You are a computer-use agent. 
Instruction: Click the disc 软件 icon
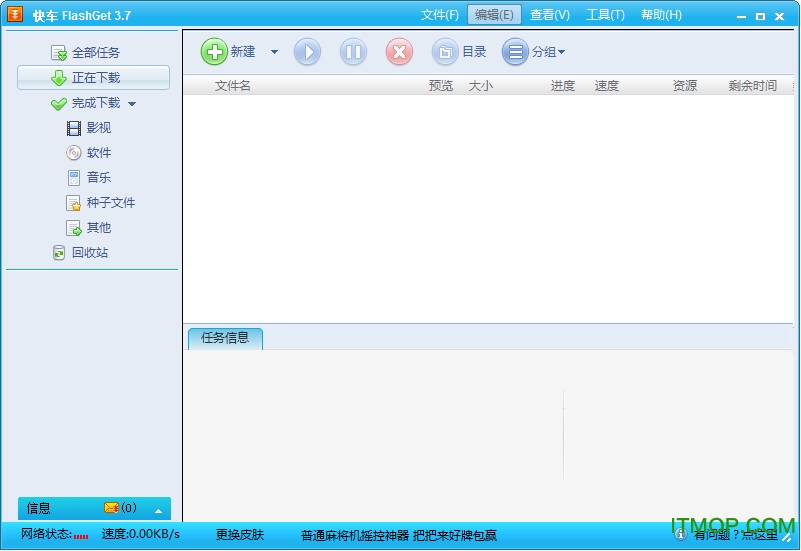74,153
